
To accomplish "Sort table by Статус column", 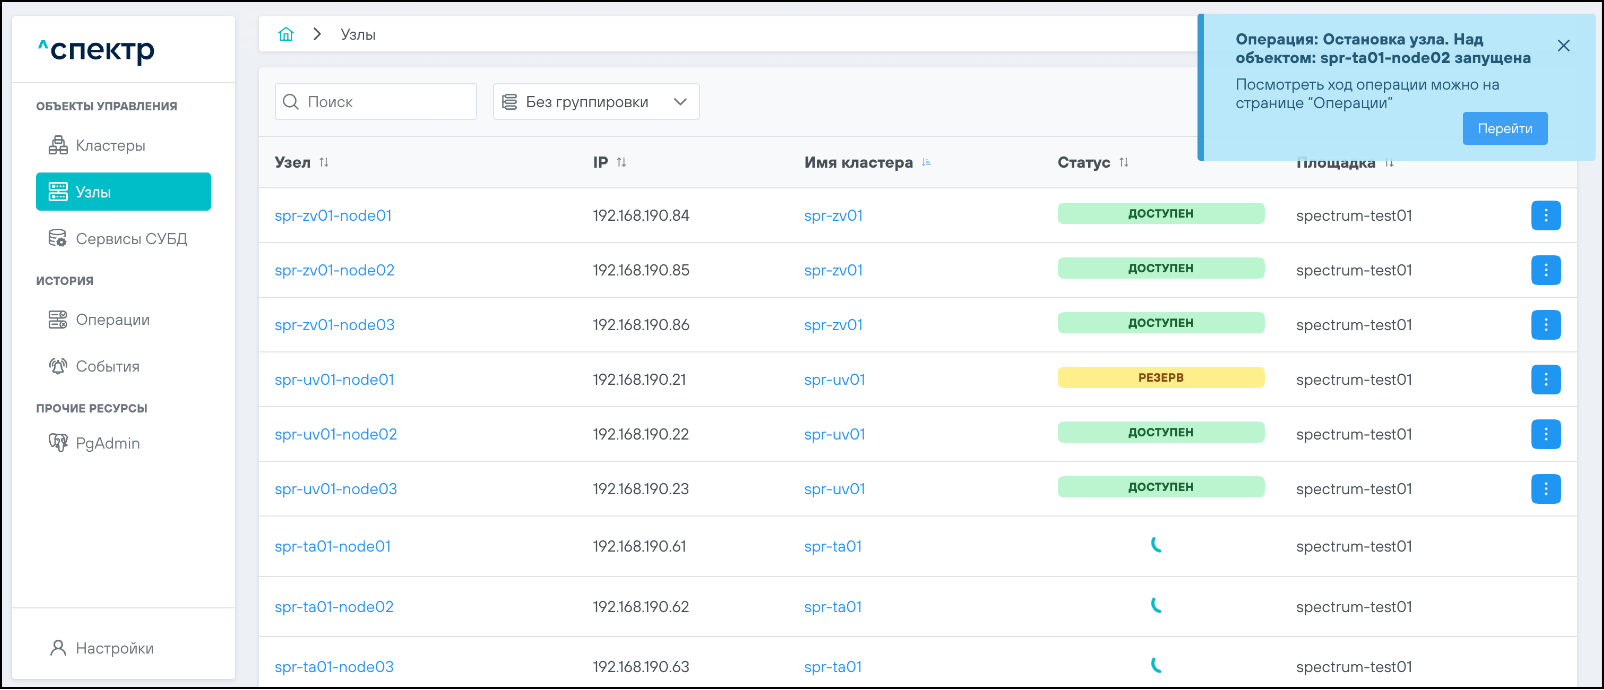I will [1124, 162].
